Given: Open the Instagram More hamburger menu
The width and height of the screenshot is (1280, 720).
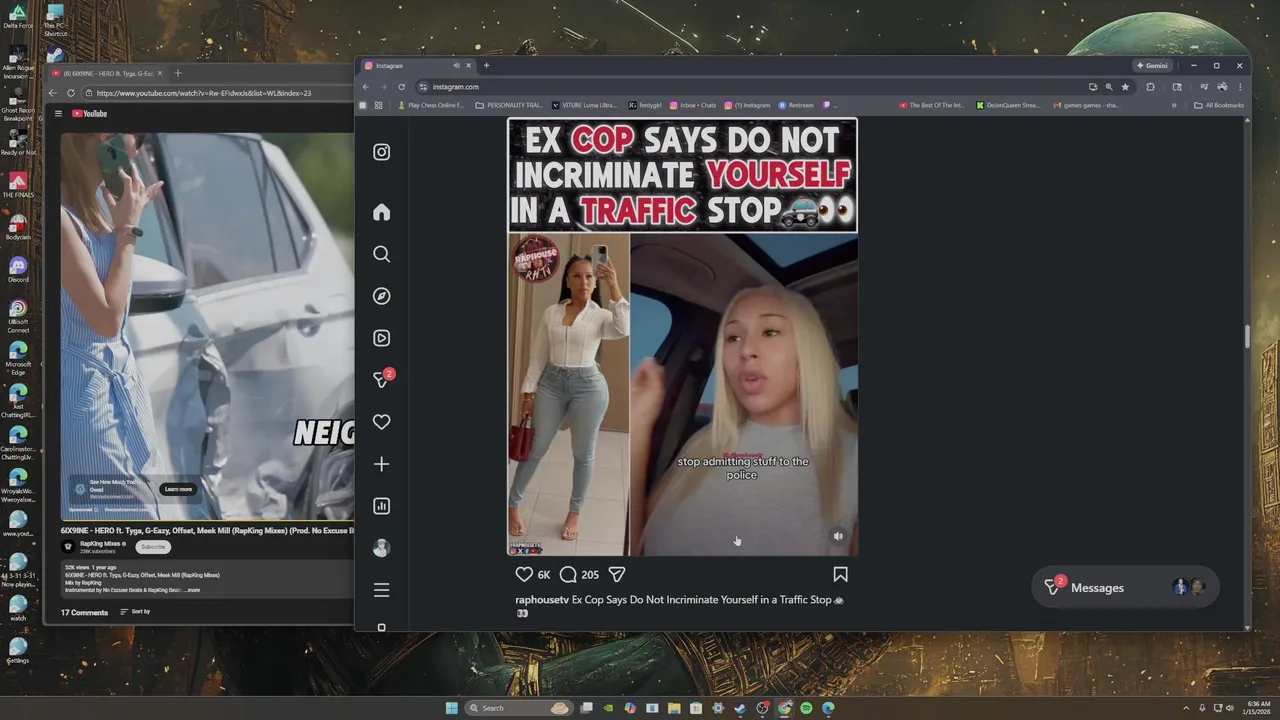Looking at the screenshot, I should [381, 590].
